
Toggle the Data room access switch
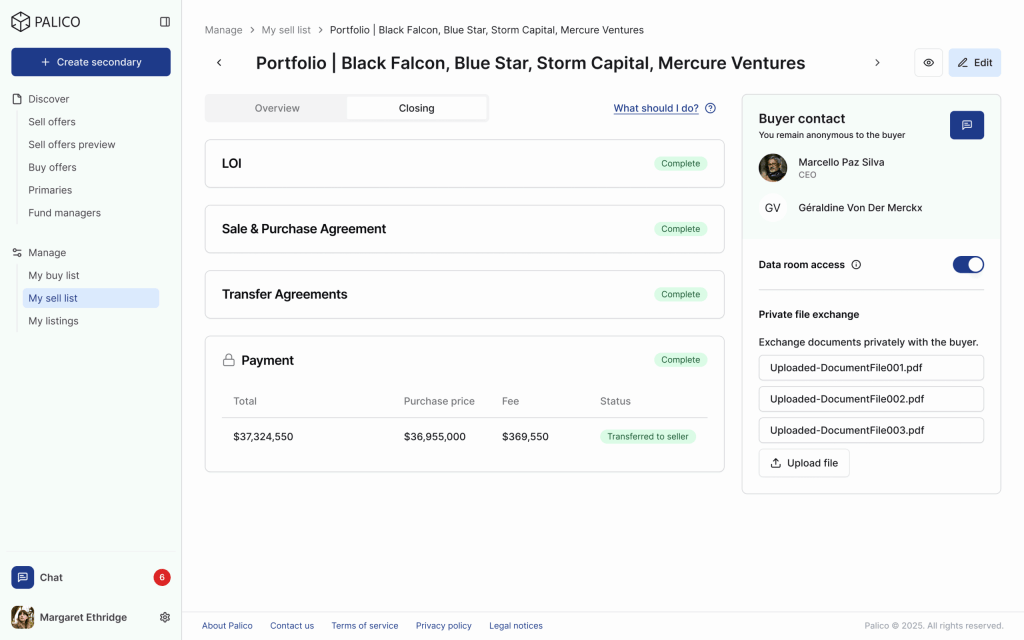[x=968, y=265]
